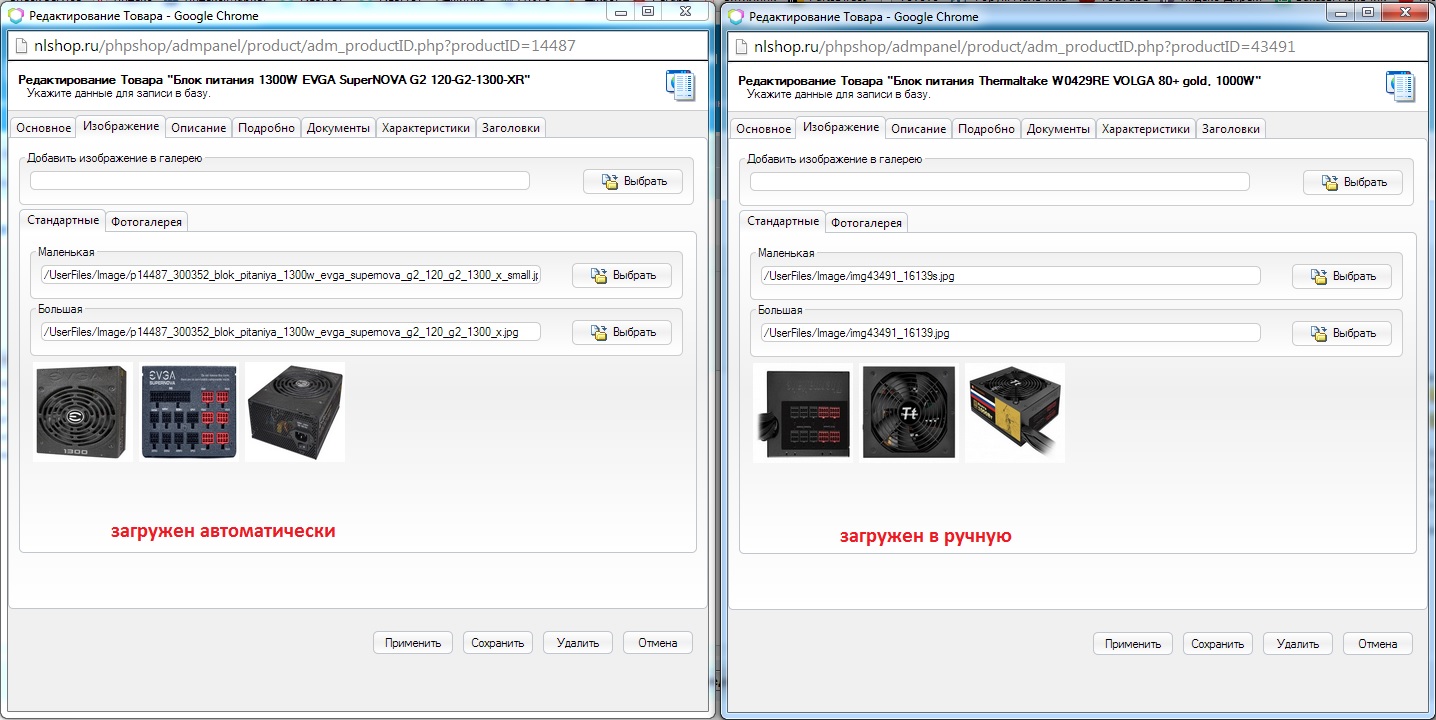Switch to the Описание tab in the EVGA window
The height and width of the screenshot is (720, 1436).
coord(198,128)
